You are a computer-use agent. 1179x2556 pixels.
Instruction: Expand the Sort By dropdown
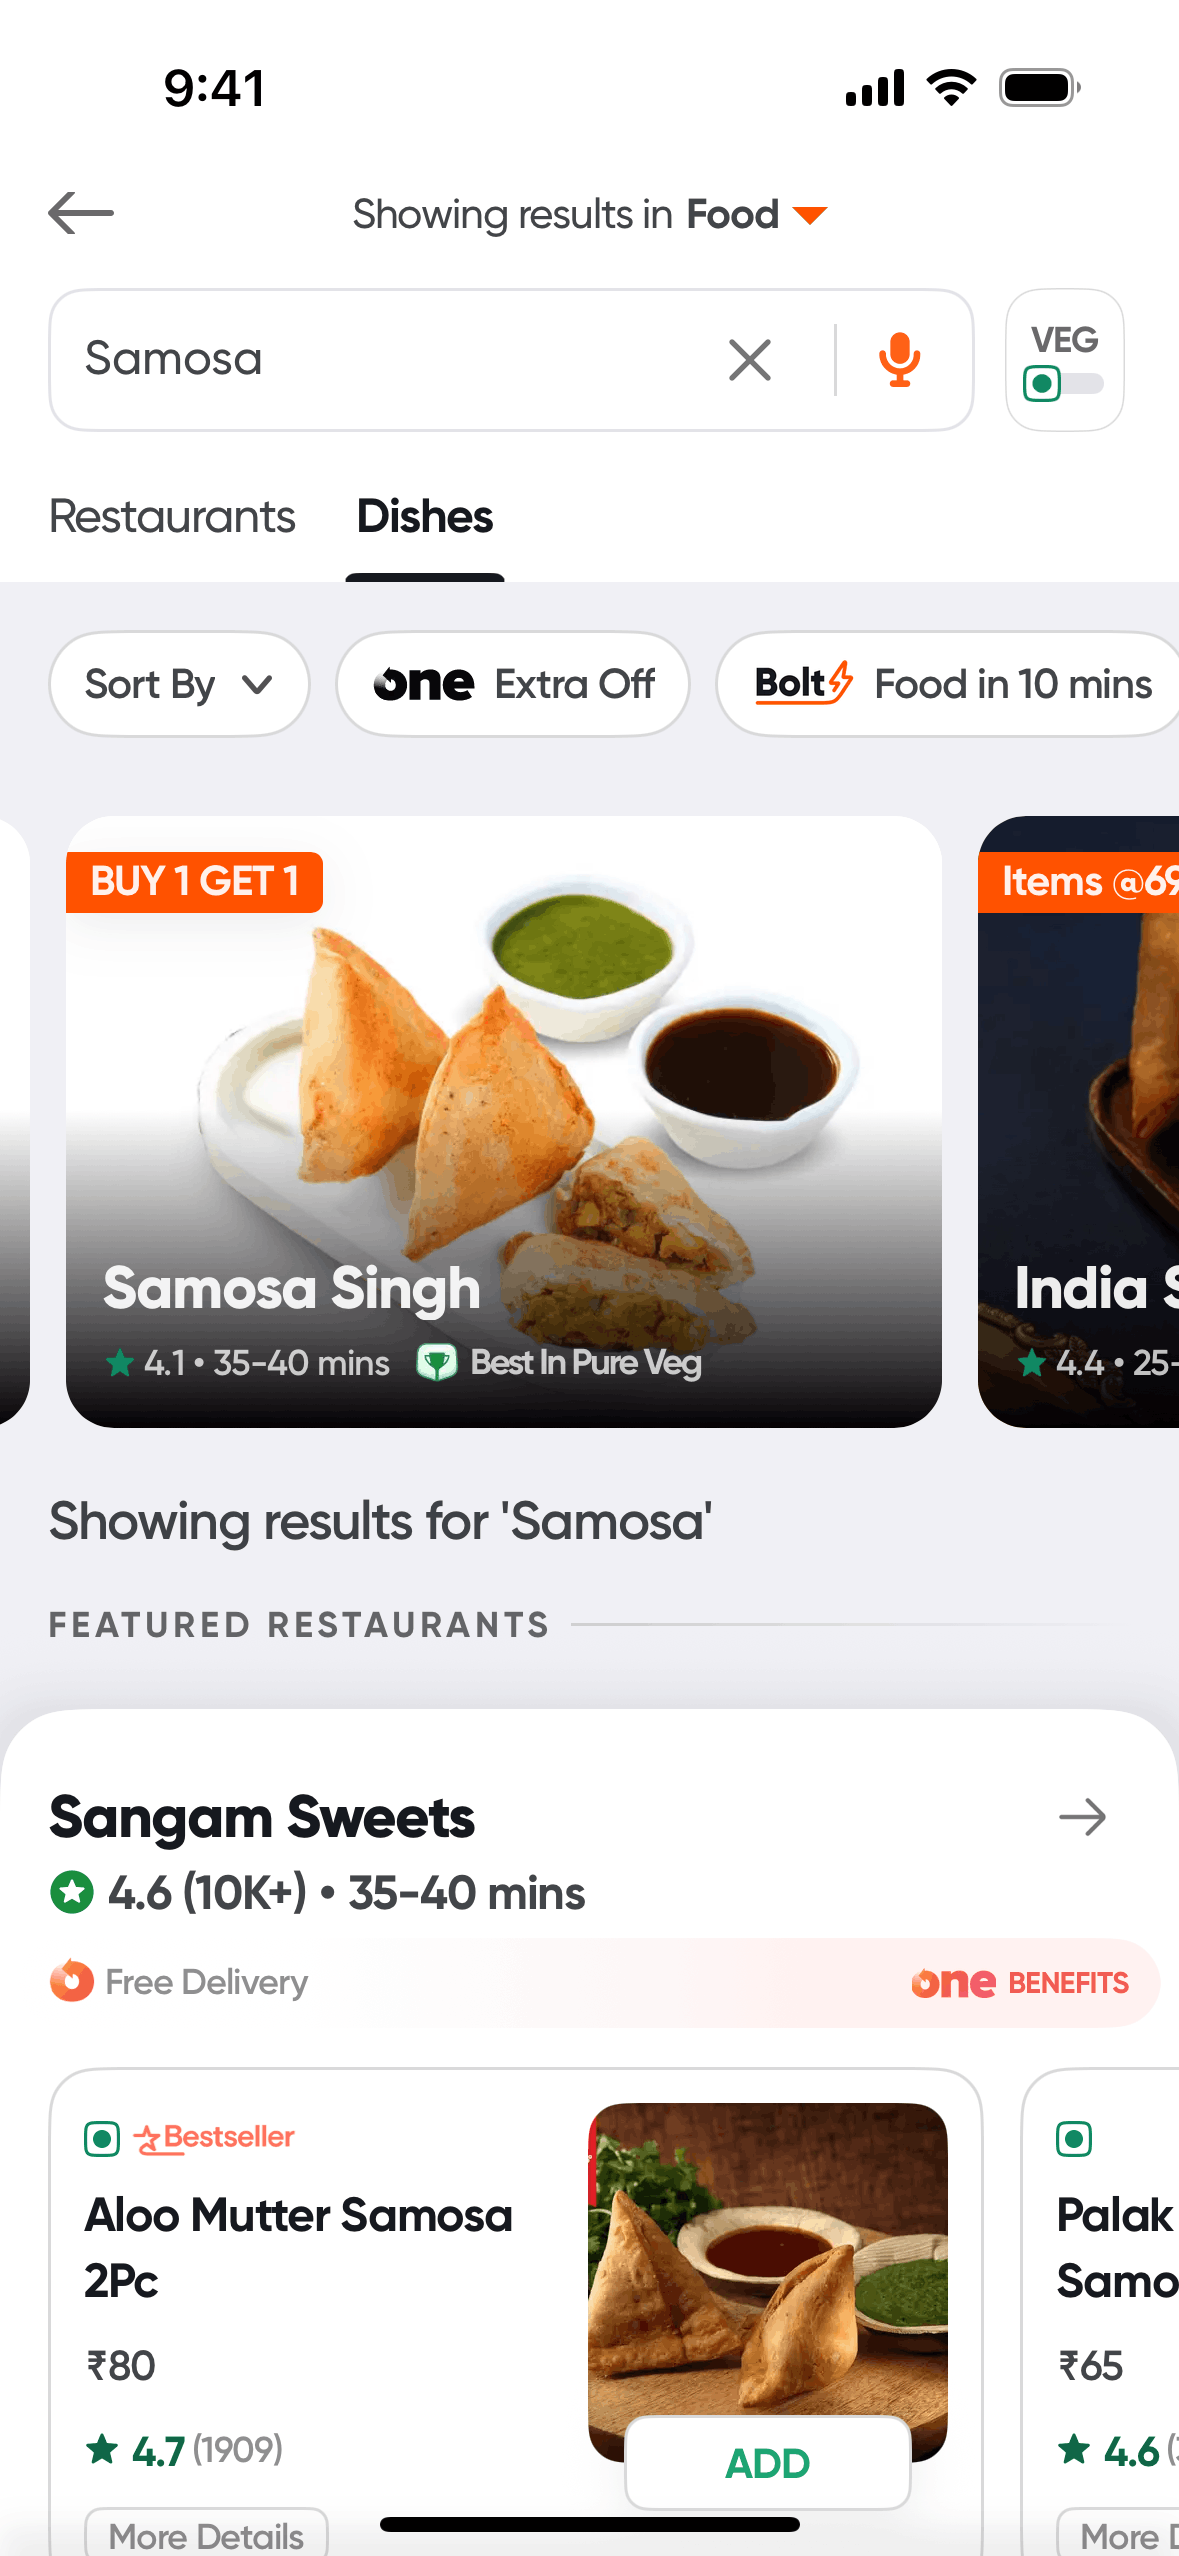[179, 685]
